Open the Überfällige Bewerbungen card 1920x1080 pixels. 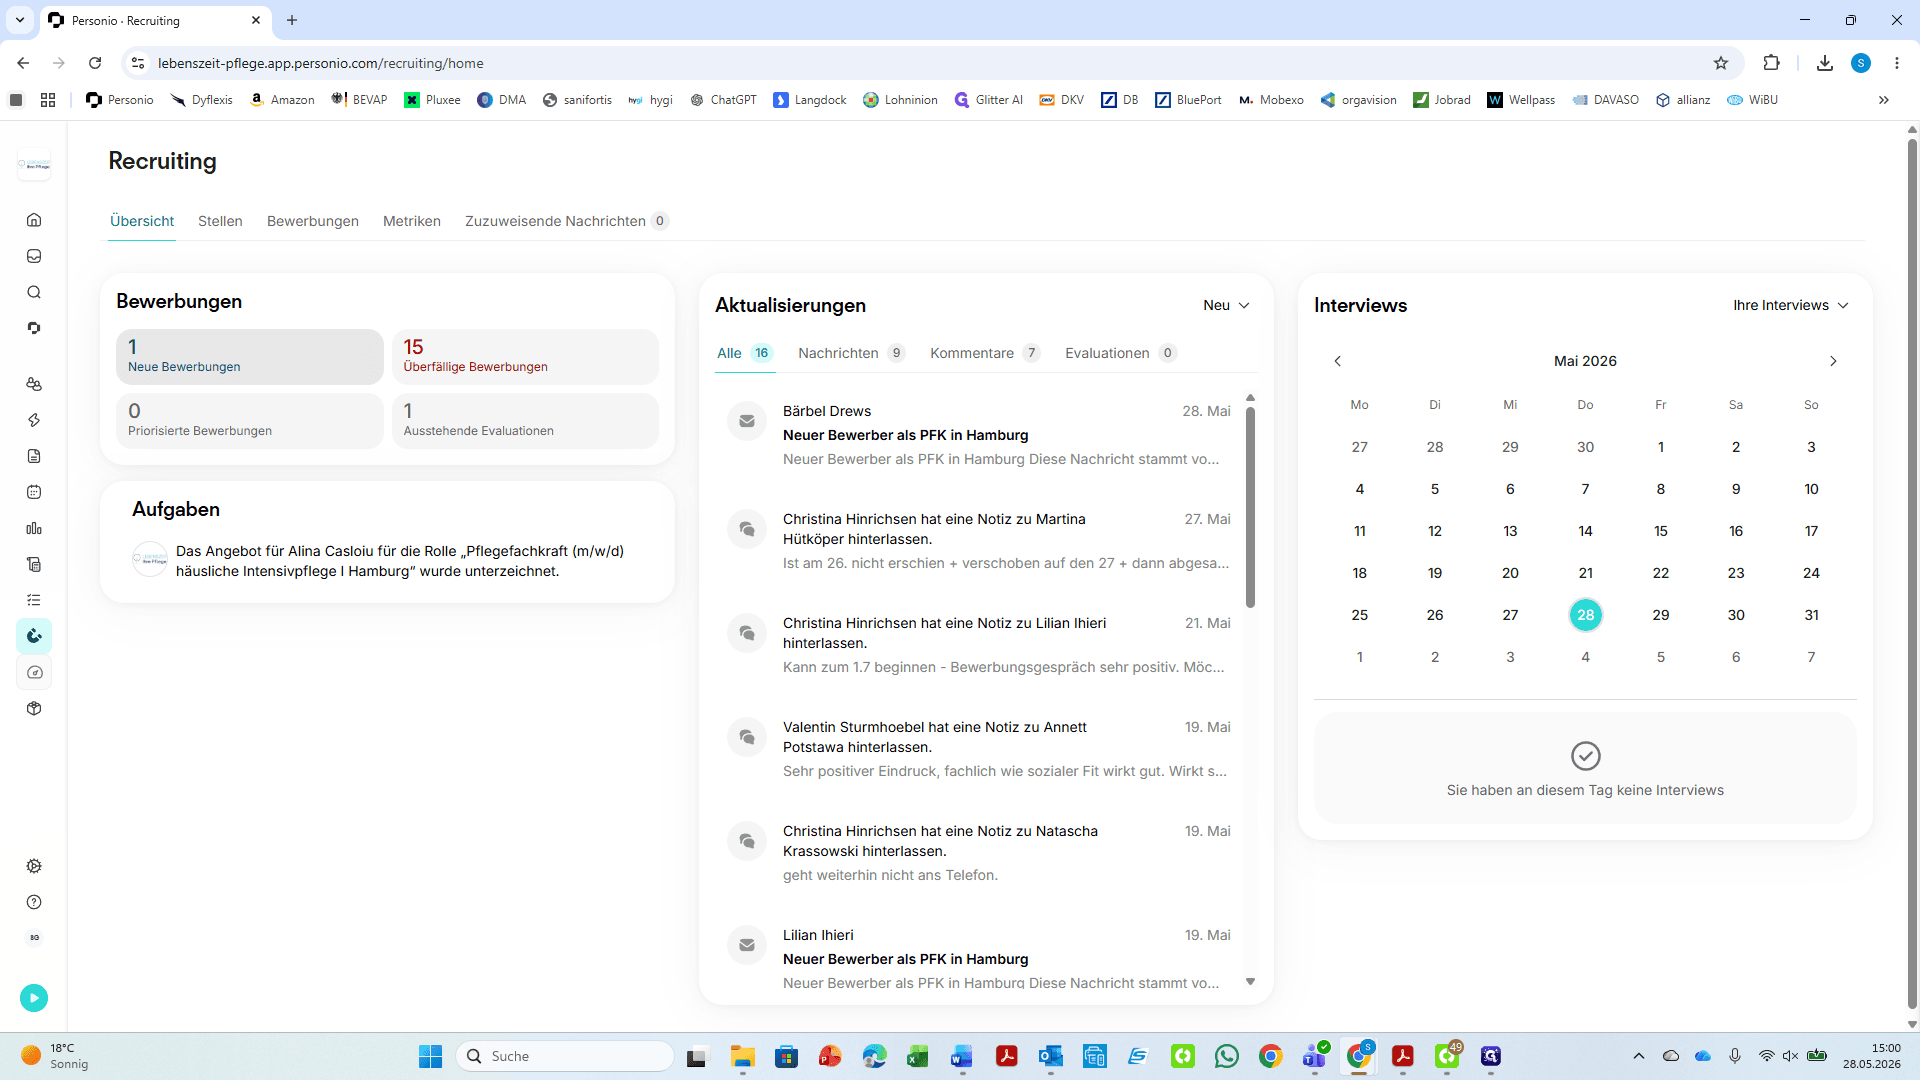click(x=525, y=357)
